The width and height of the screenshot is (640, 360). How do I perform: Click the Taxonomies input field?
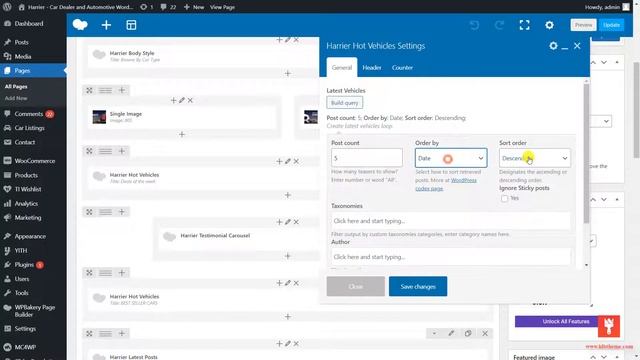[451, 221]
